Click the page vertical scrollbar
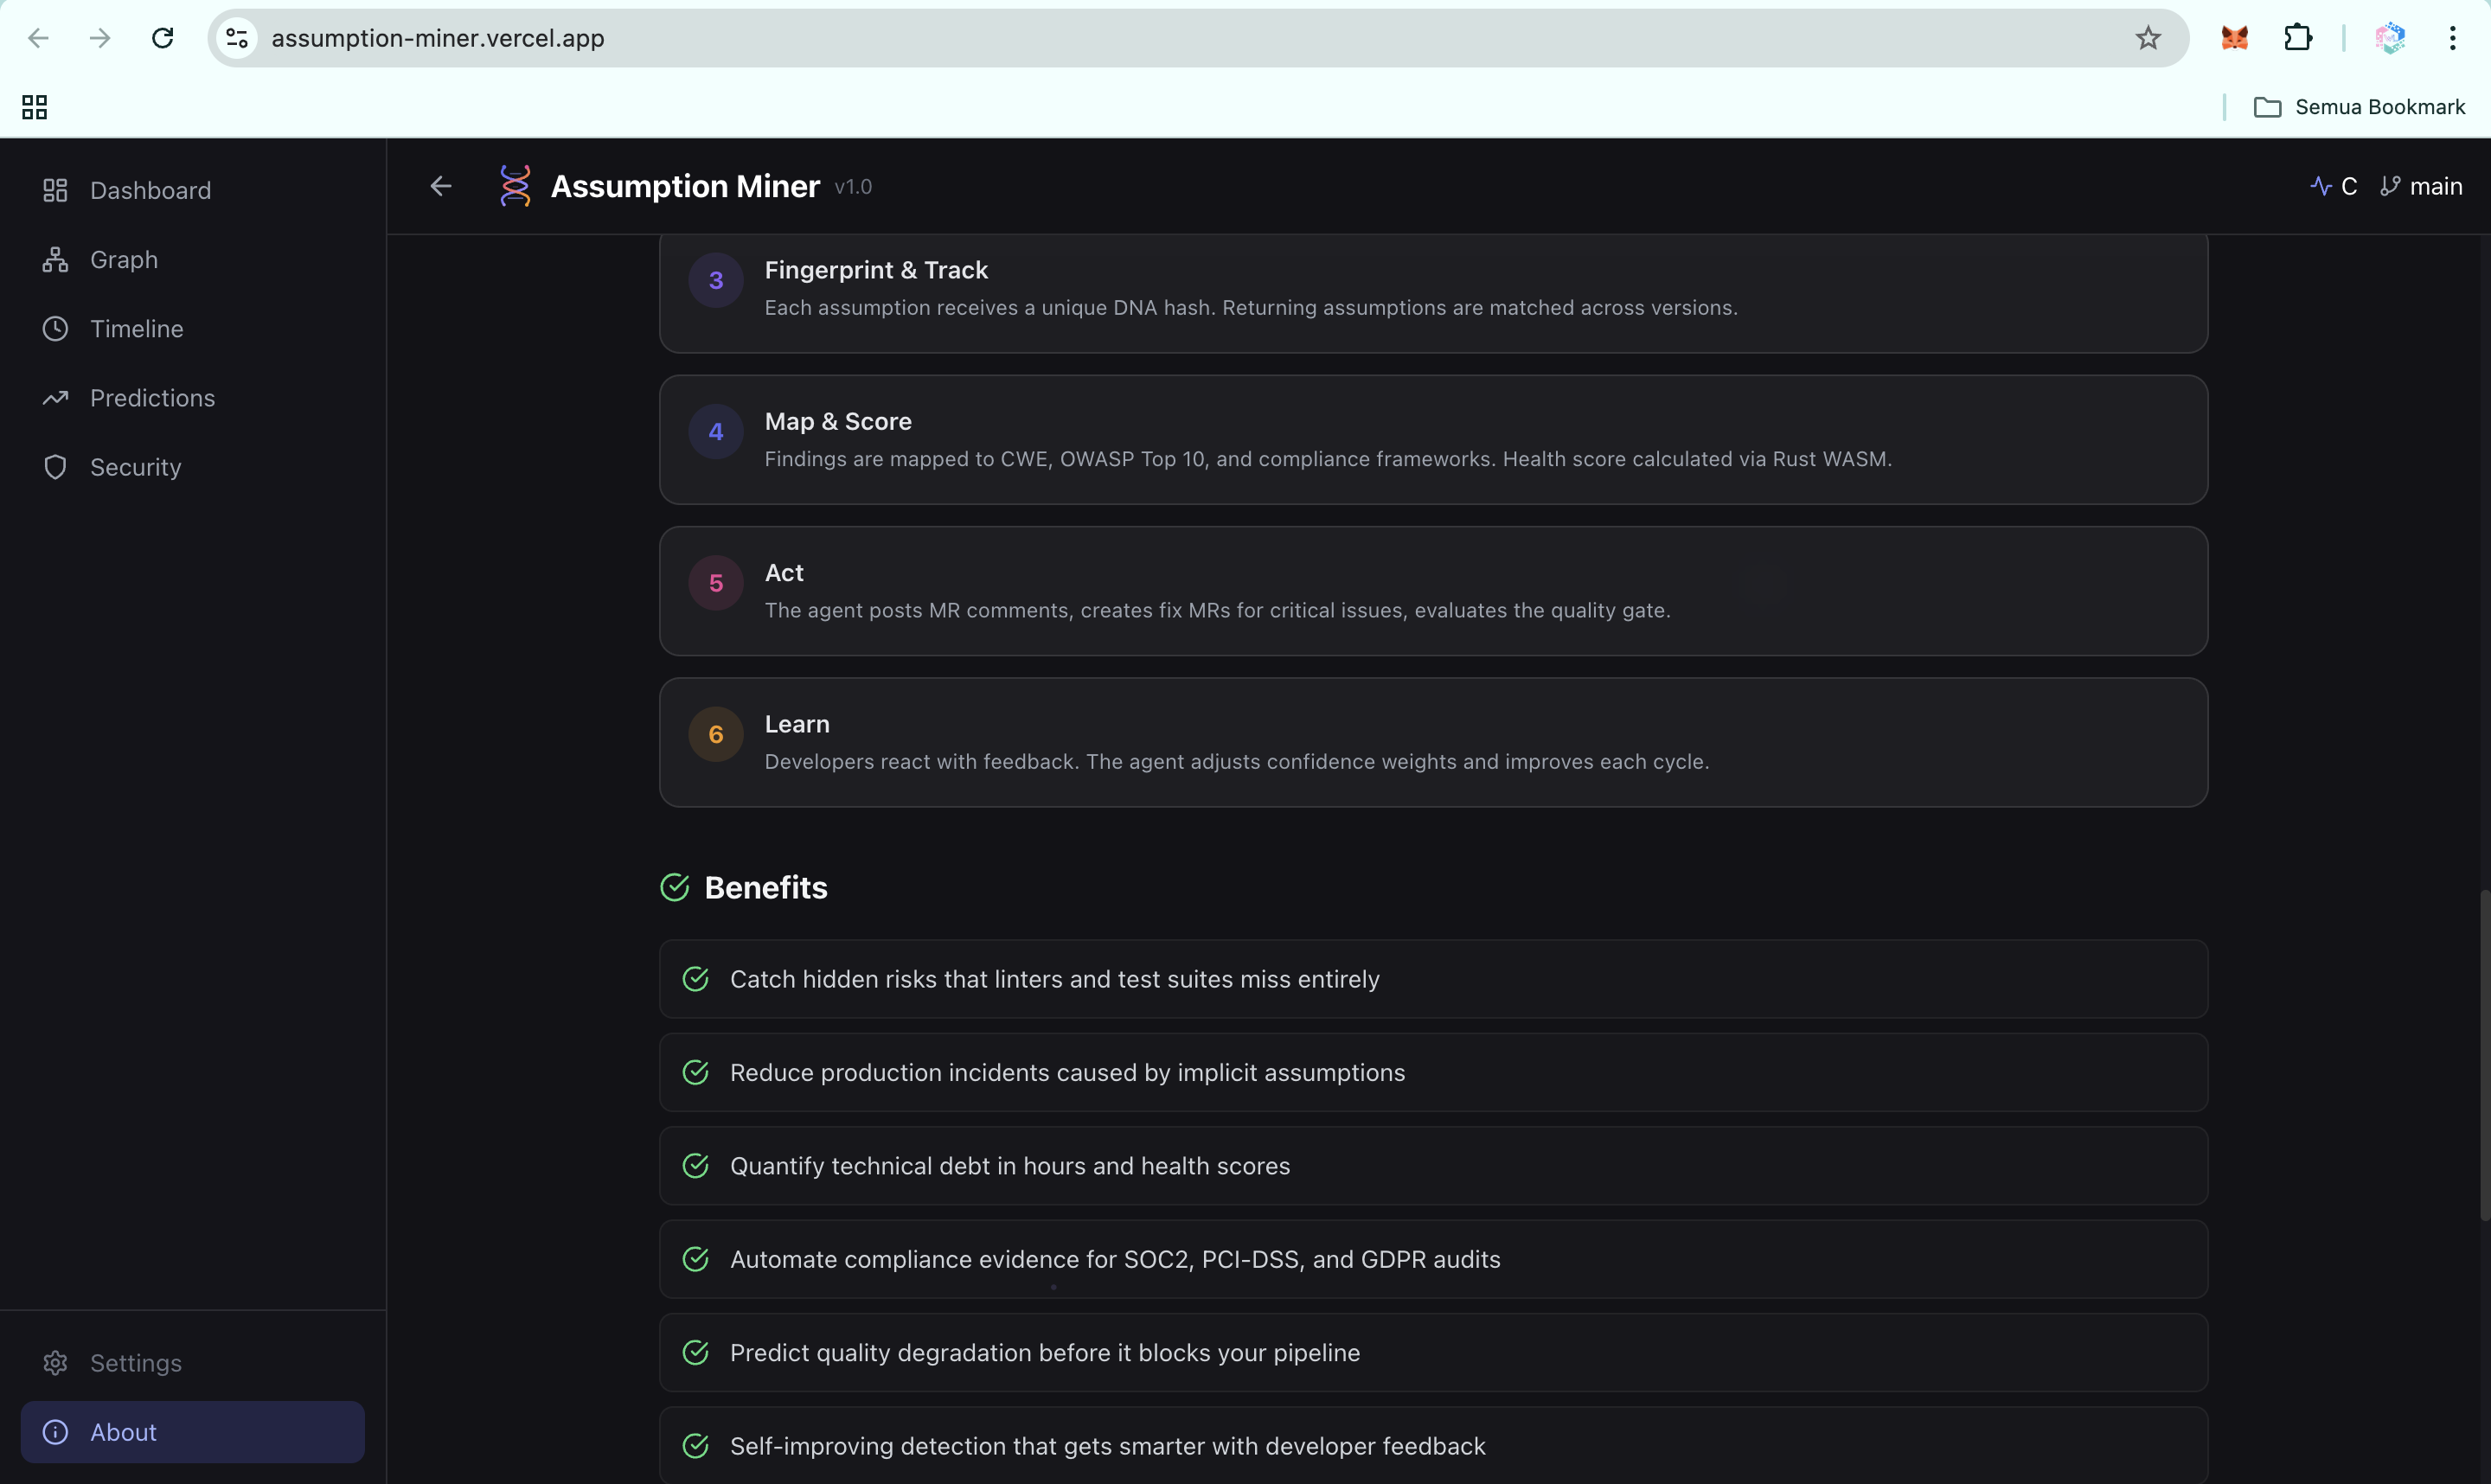The image size is (2491, 1484). click(2483, 1055)
